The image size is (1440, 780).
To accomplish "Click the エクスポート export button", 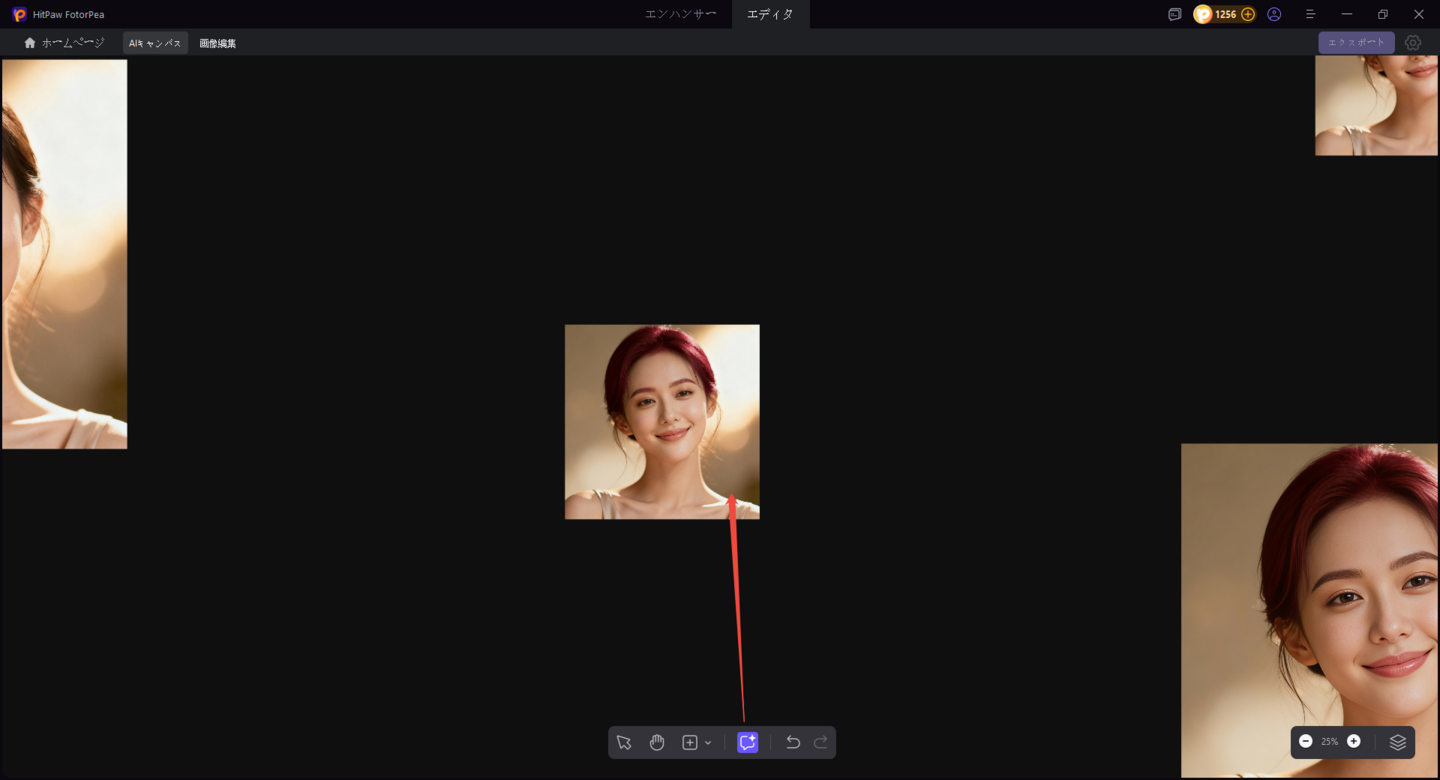I will click(x=1356, y=43).
